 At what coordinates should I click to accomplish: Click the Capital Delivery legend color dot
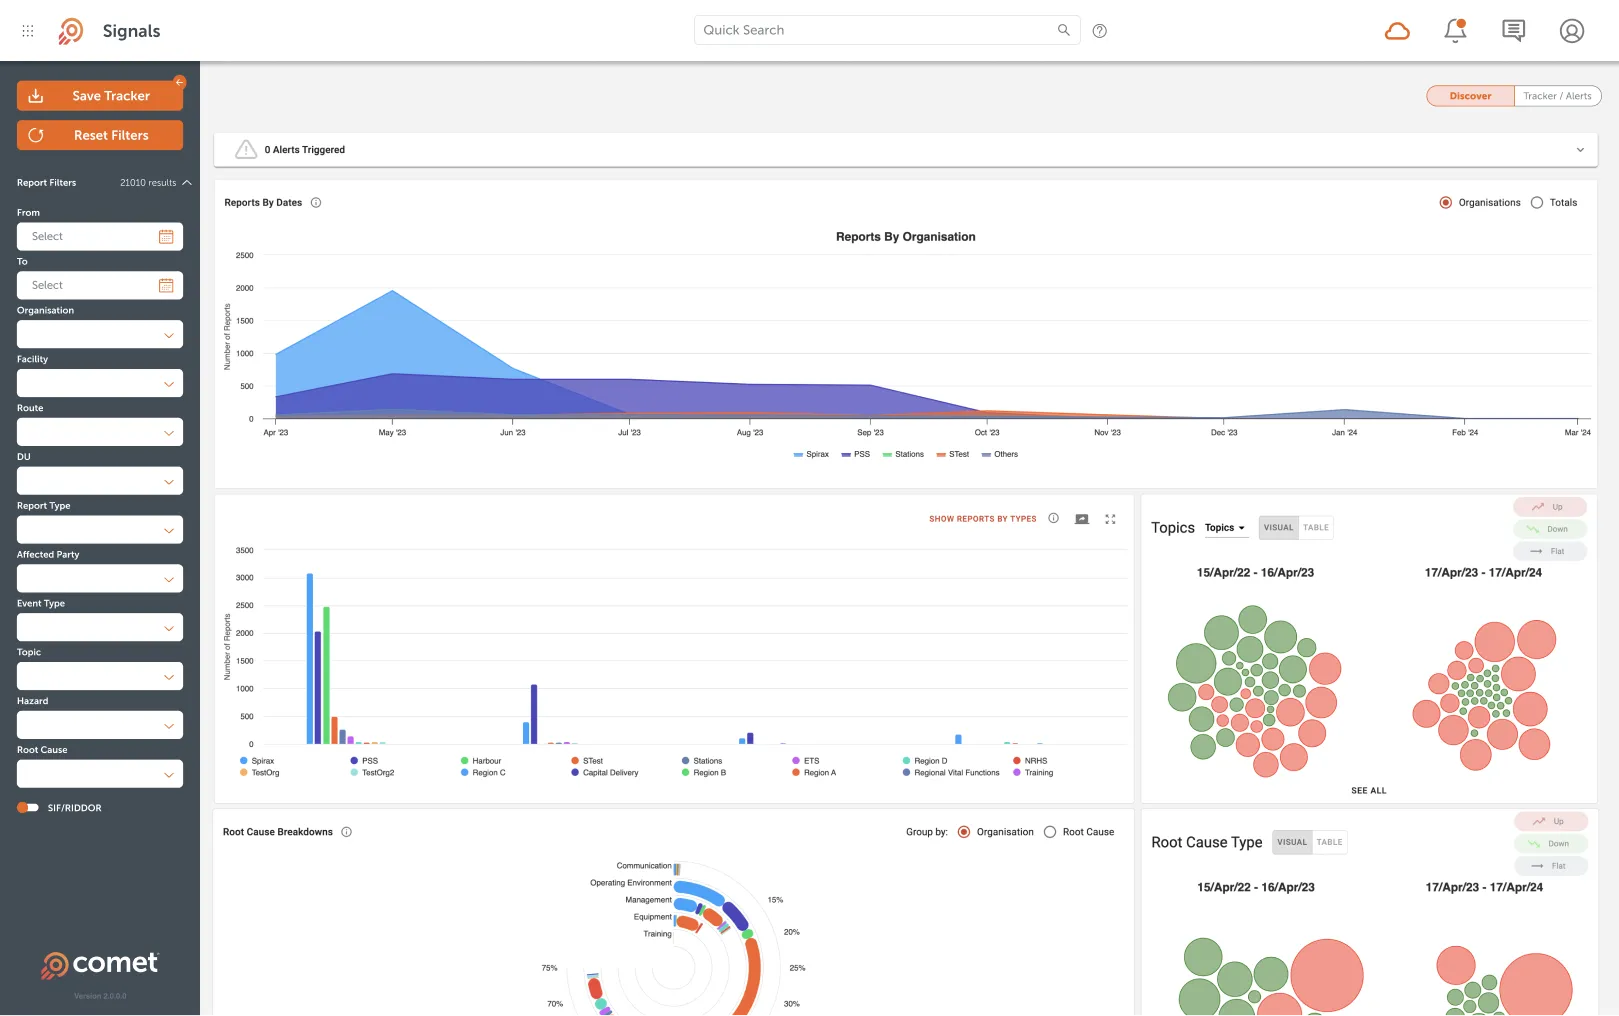click(575, 773)
